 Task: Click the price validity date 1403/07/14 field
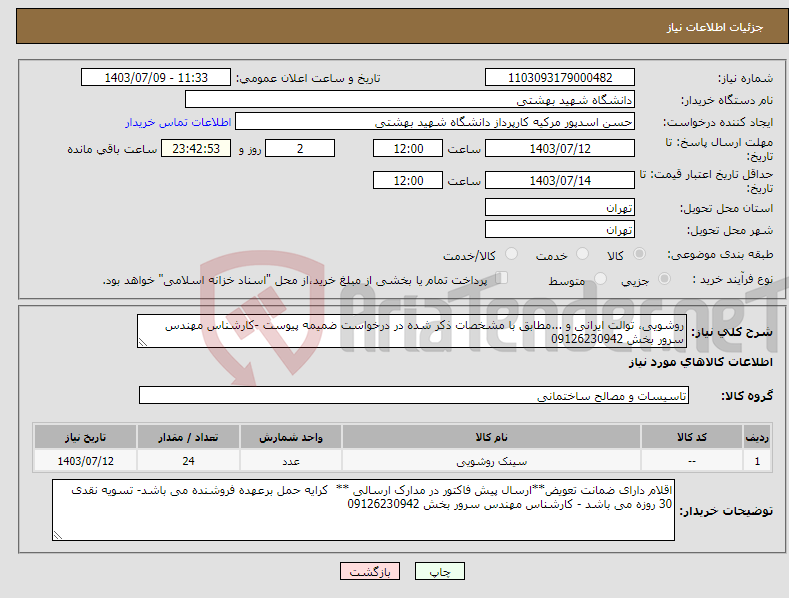click(x=560, y=180)
